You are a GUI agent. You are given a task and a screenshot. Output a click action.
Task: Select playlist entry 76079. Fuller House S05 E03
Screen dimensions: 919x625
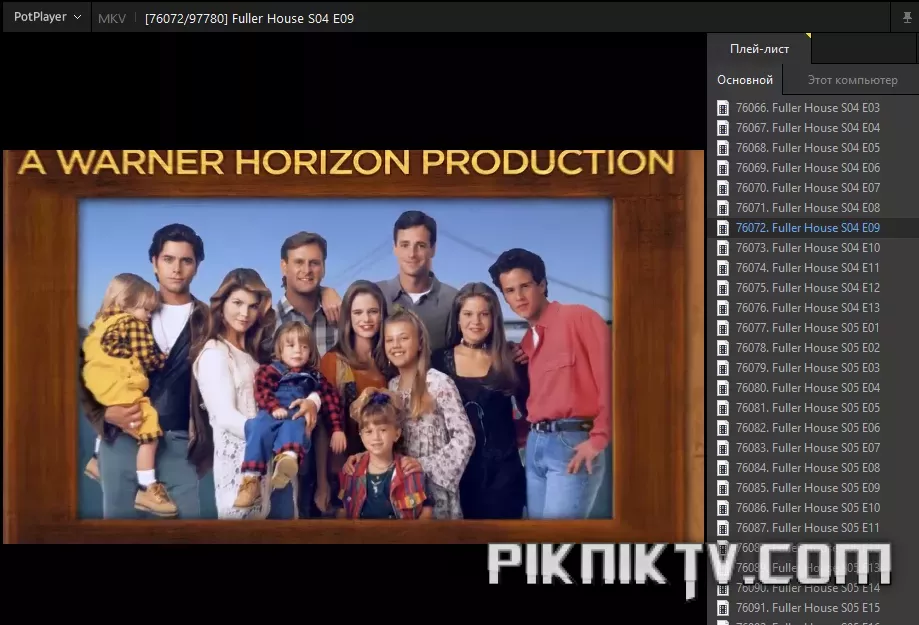pyautogui.click(x=813, y=368)
